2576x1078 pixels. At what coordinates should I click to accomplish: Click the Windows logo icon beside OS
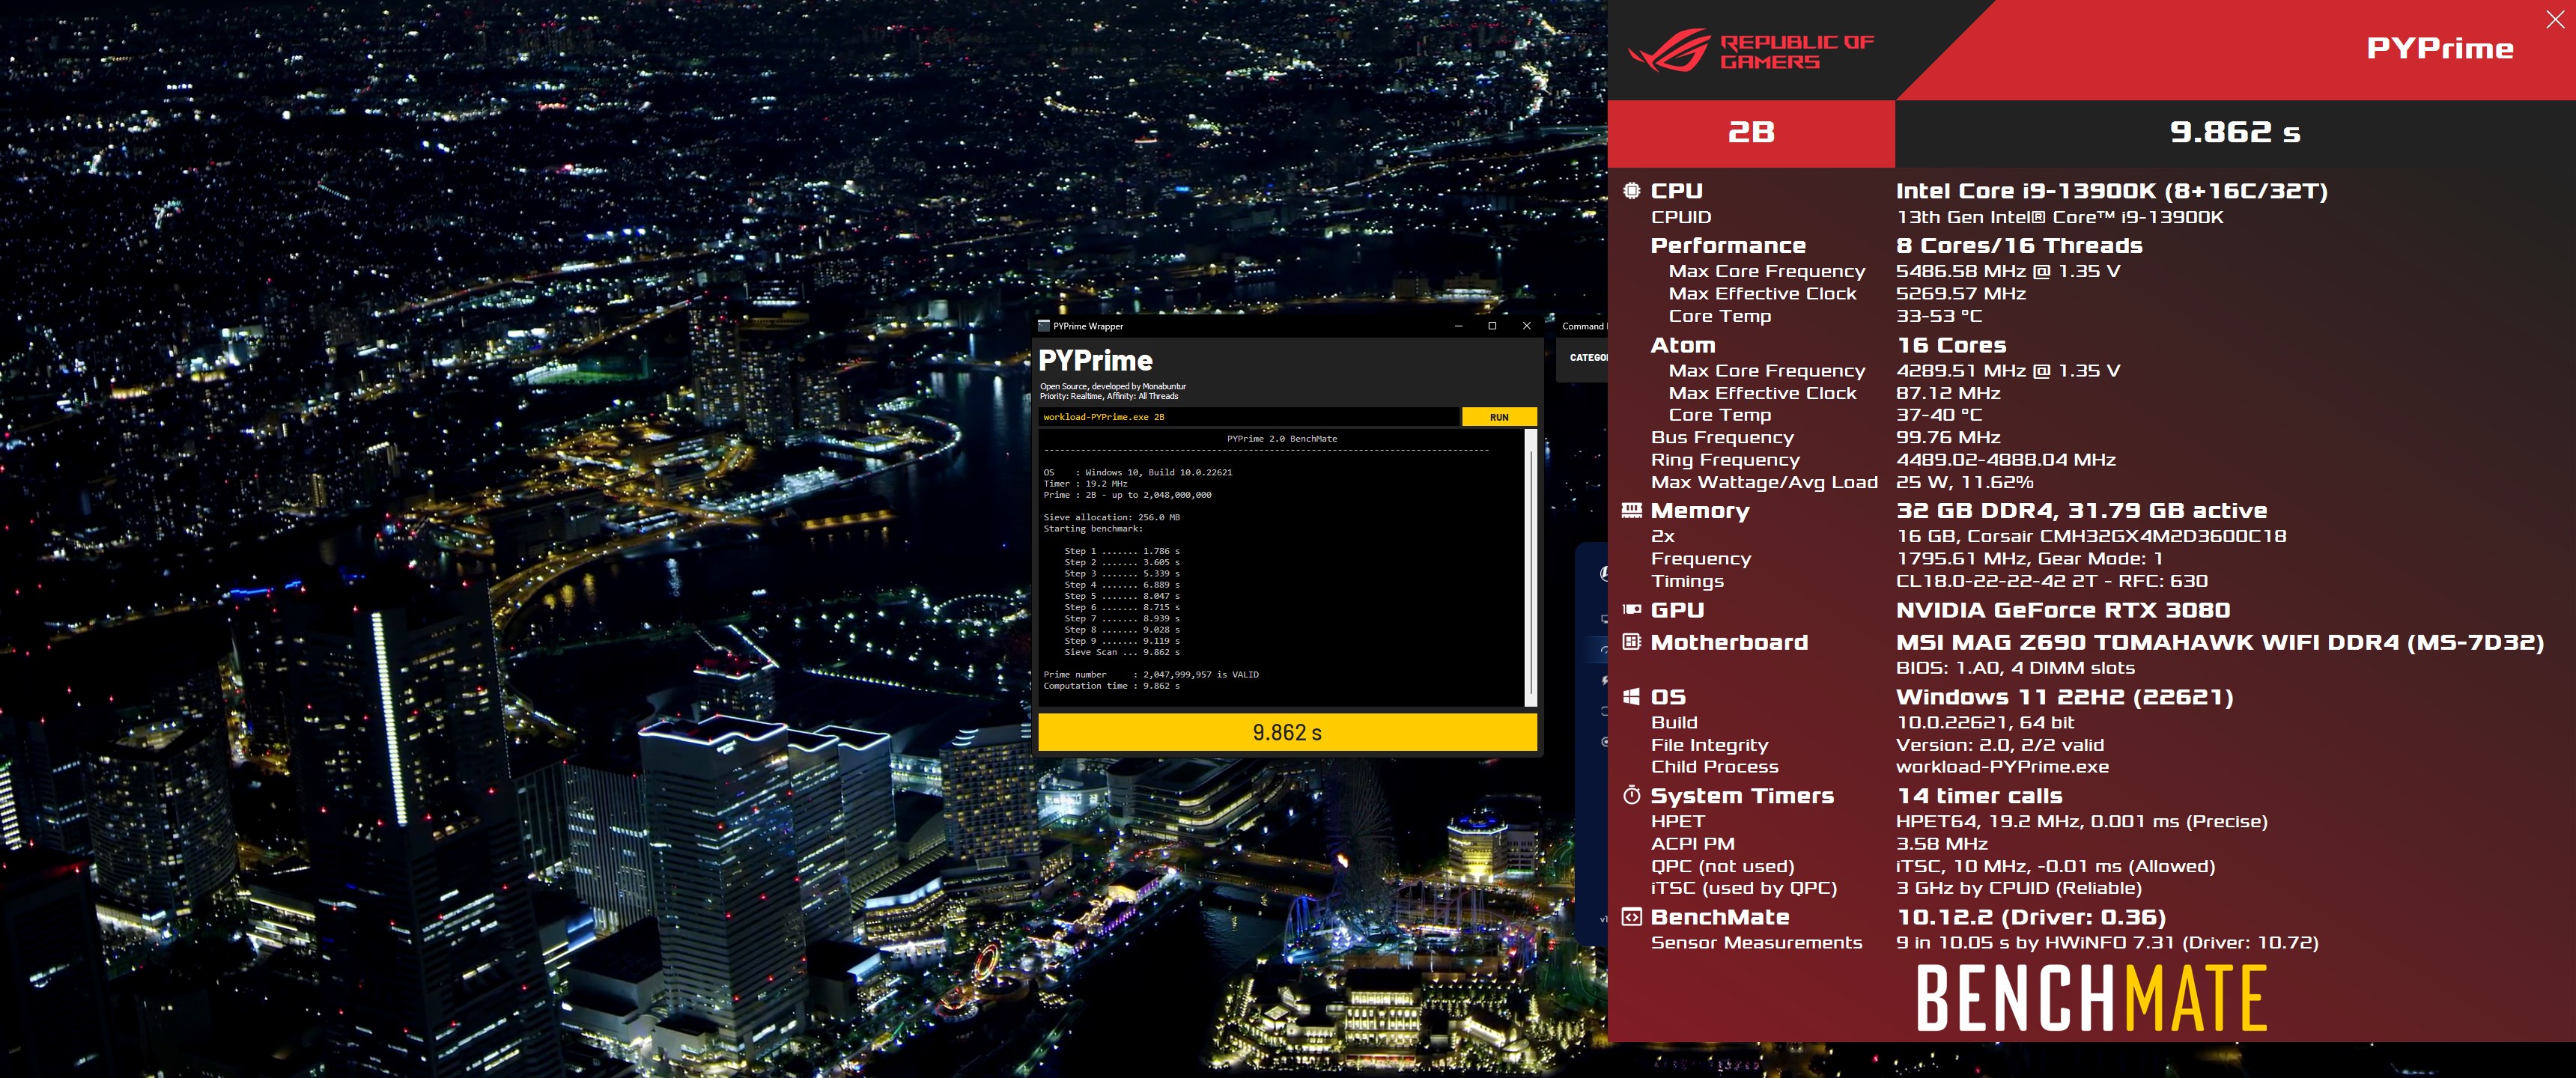(x=1631, y=696)
